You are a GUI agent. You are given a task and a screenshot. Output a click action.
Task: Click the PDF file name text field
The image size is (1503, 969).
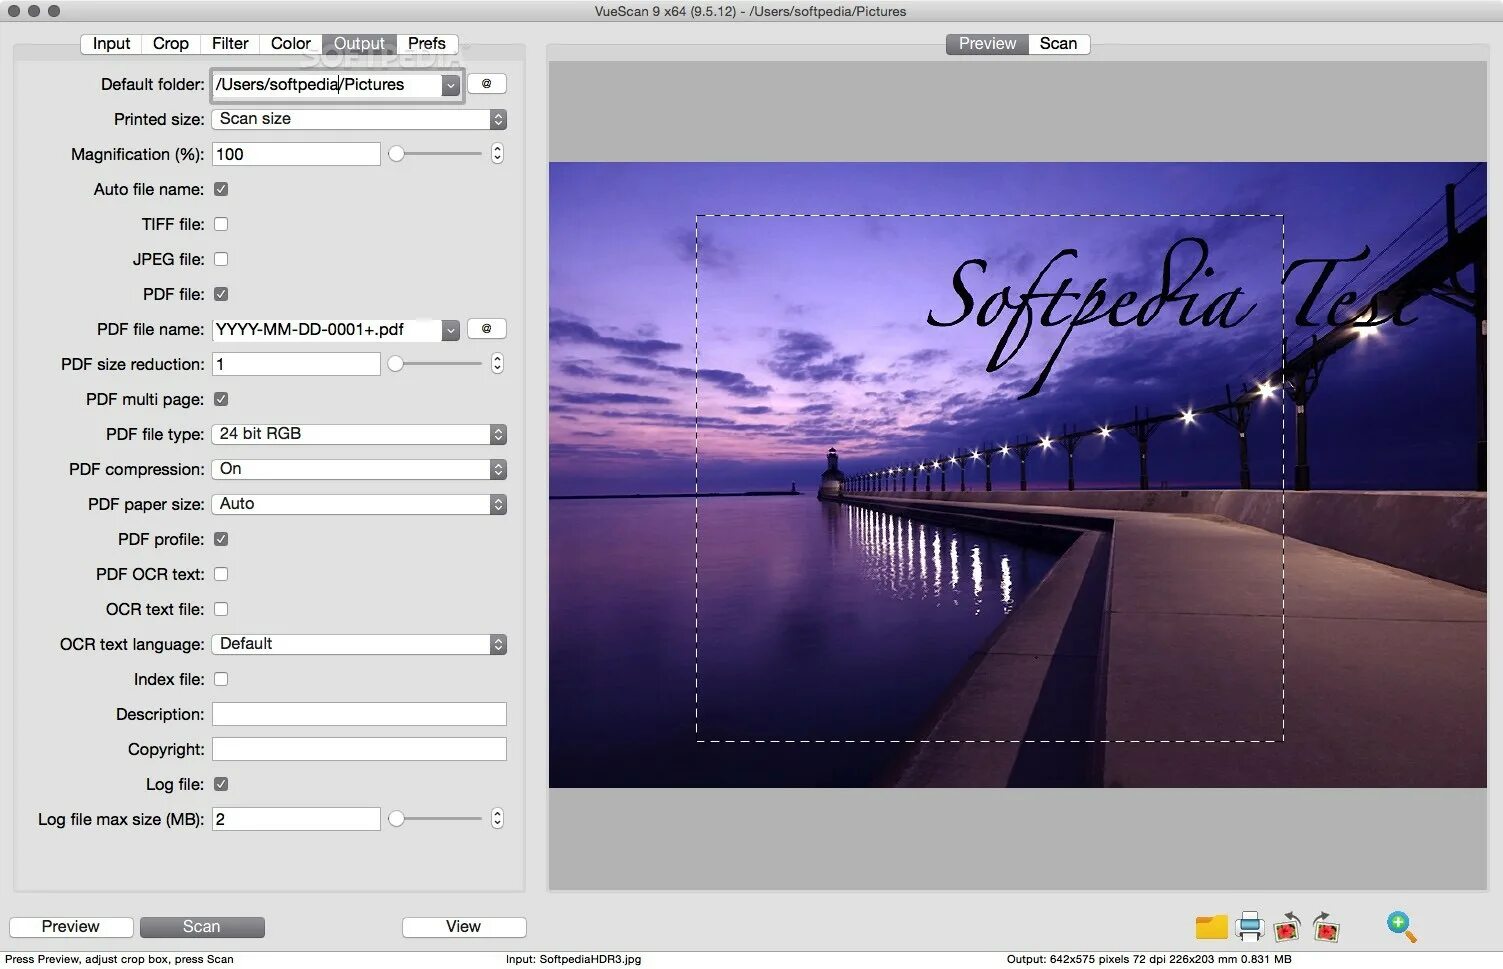326,330
